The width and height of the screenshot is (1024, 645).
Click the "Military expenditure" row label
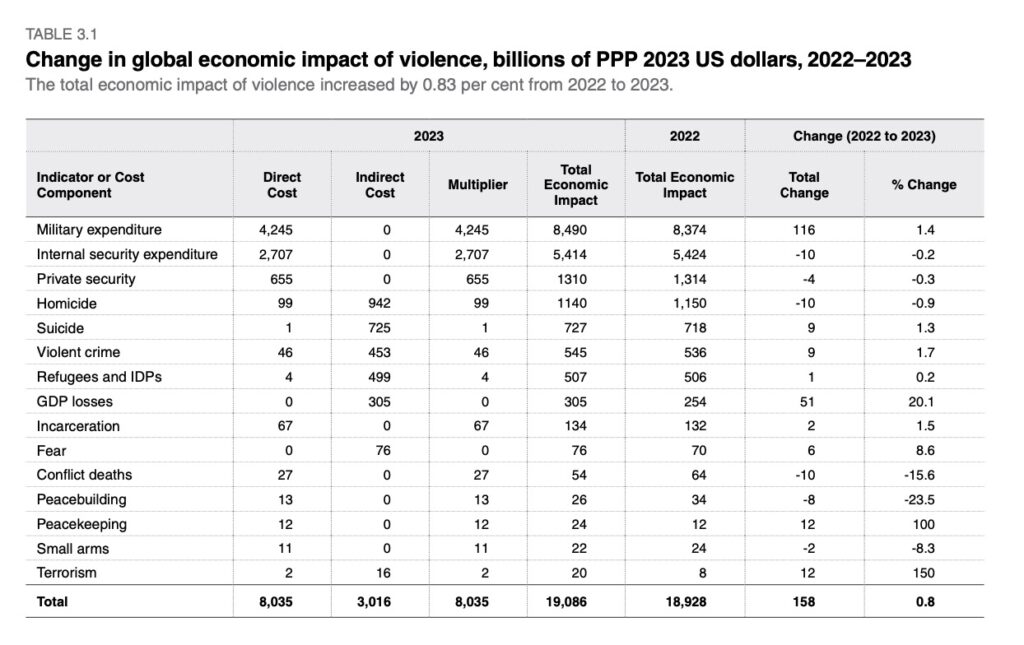click(x=98, y=229)
